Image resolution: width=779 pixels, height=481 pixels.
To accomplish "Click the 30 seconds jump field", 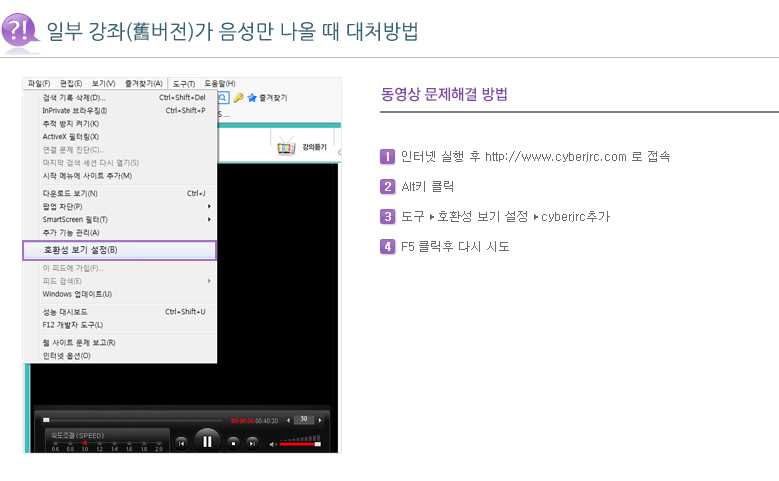I will click(x=304, y=419).
